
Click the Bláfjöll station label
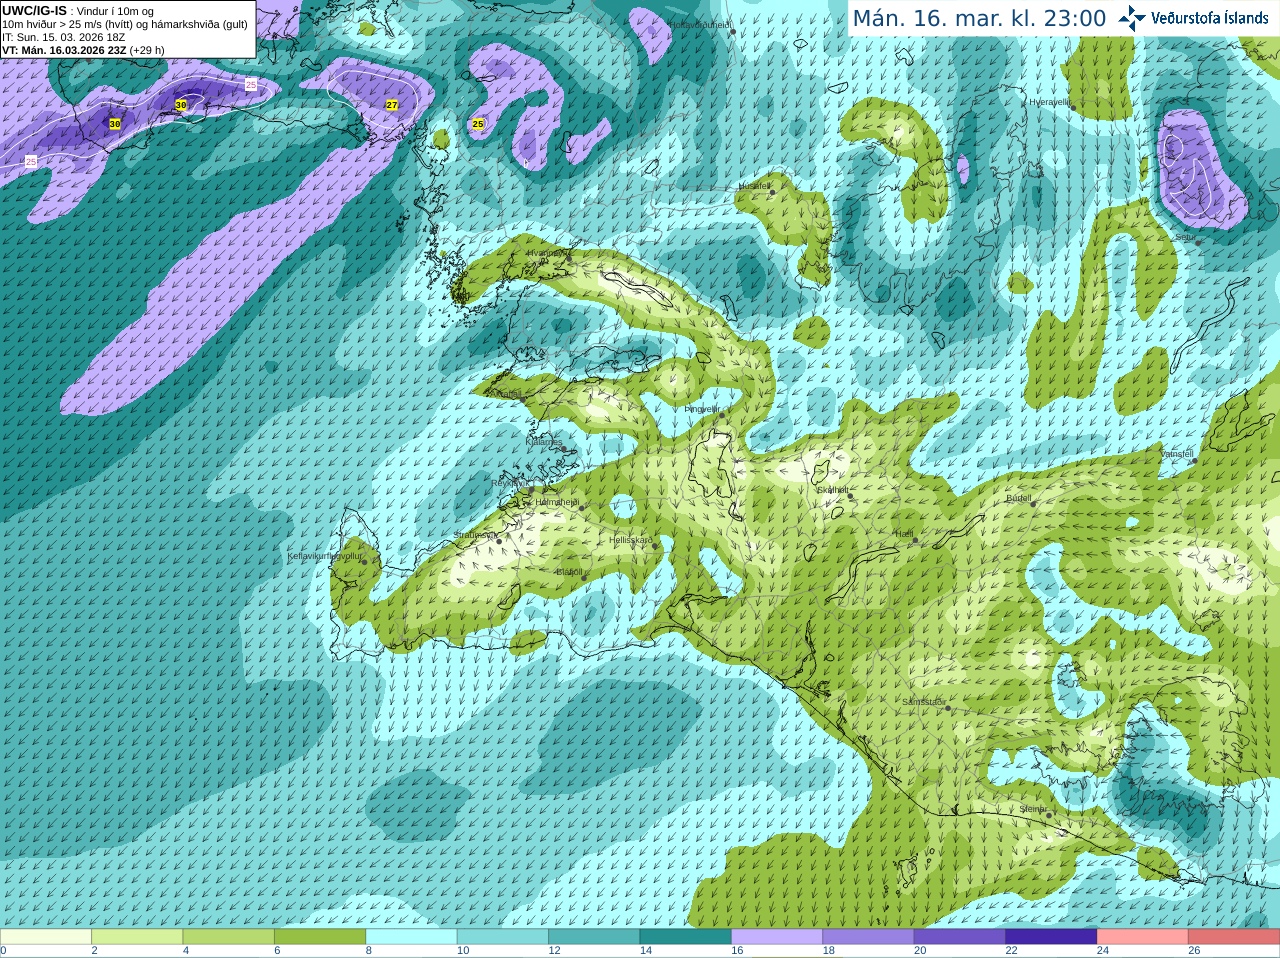569,572
